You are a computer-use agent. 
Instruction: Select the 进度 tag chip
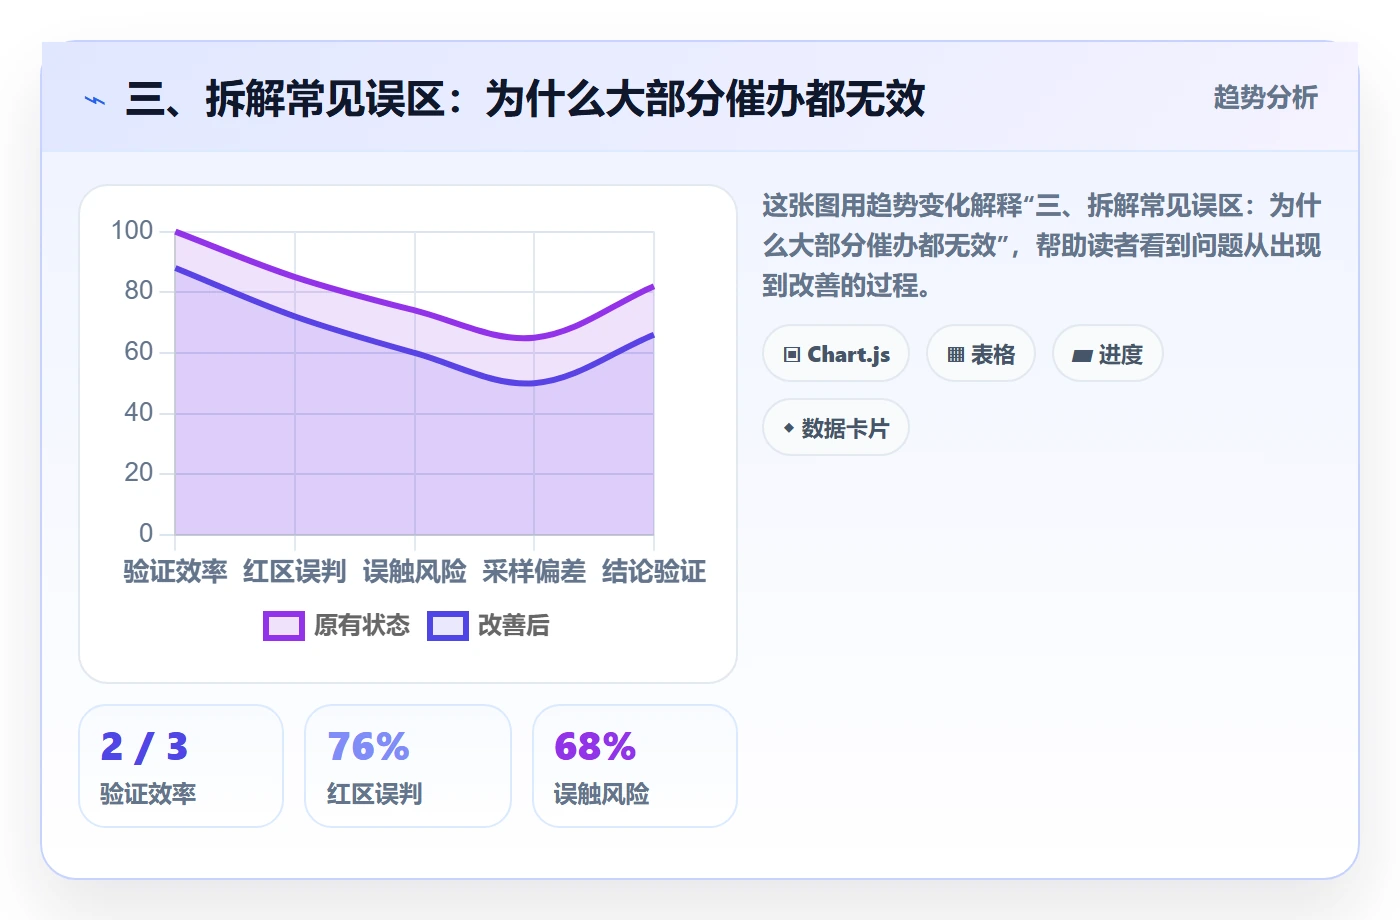(1108, 354)
